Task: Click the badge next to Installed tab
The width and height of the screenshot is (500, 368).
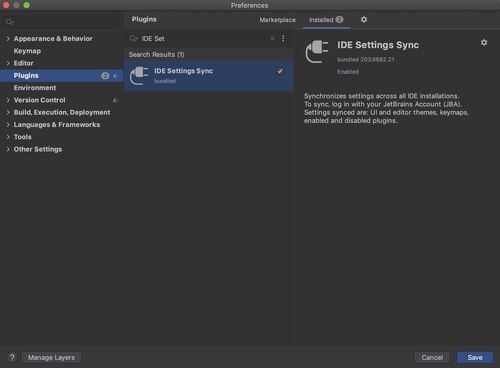Action: pos(339,20)
